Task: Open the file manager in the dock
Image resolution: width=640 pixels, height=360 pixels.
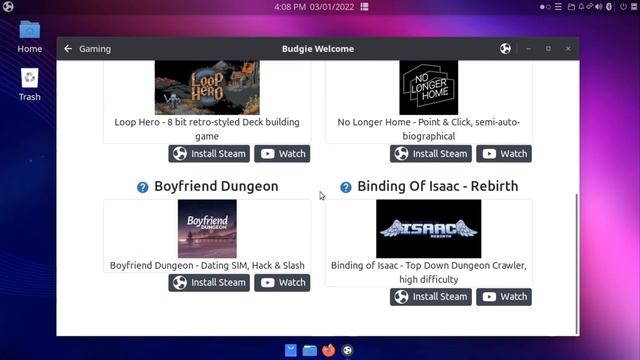Action: point(309,350)
